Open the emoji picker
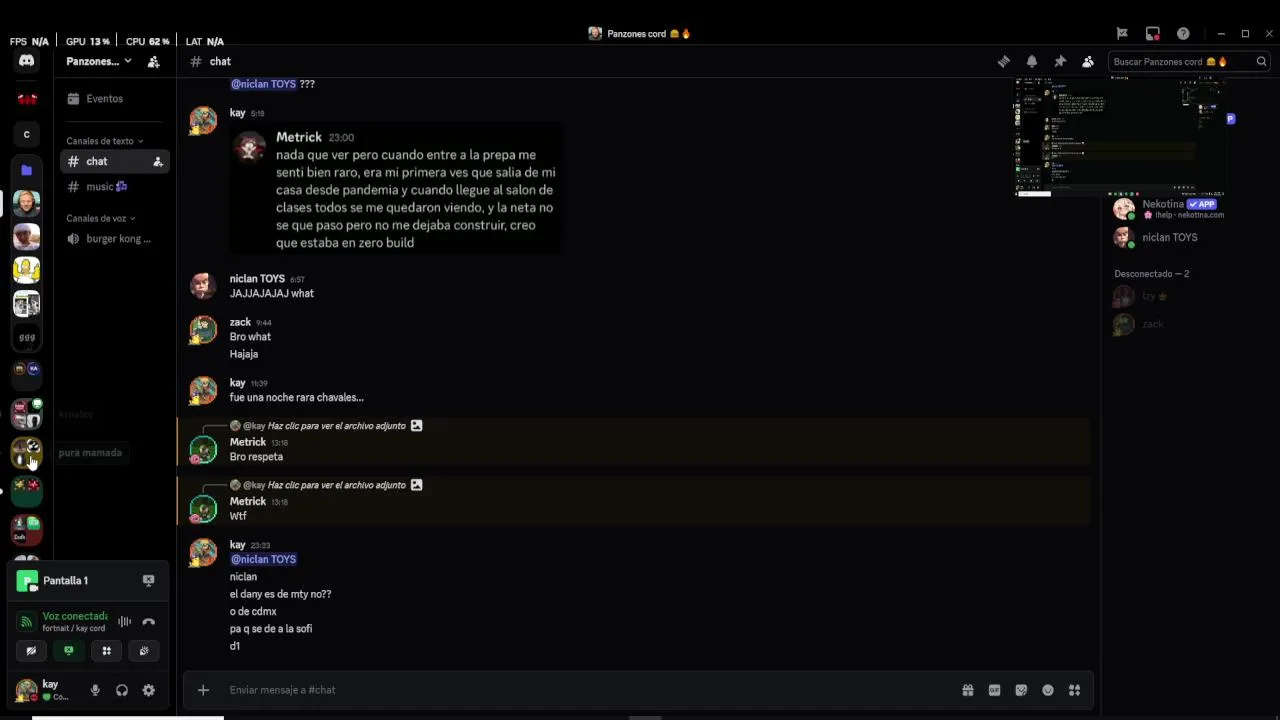Image resolution: width=1280 pixels, height=720 pixels. coord(1048,690)
